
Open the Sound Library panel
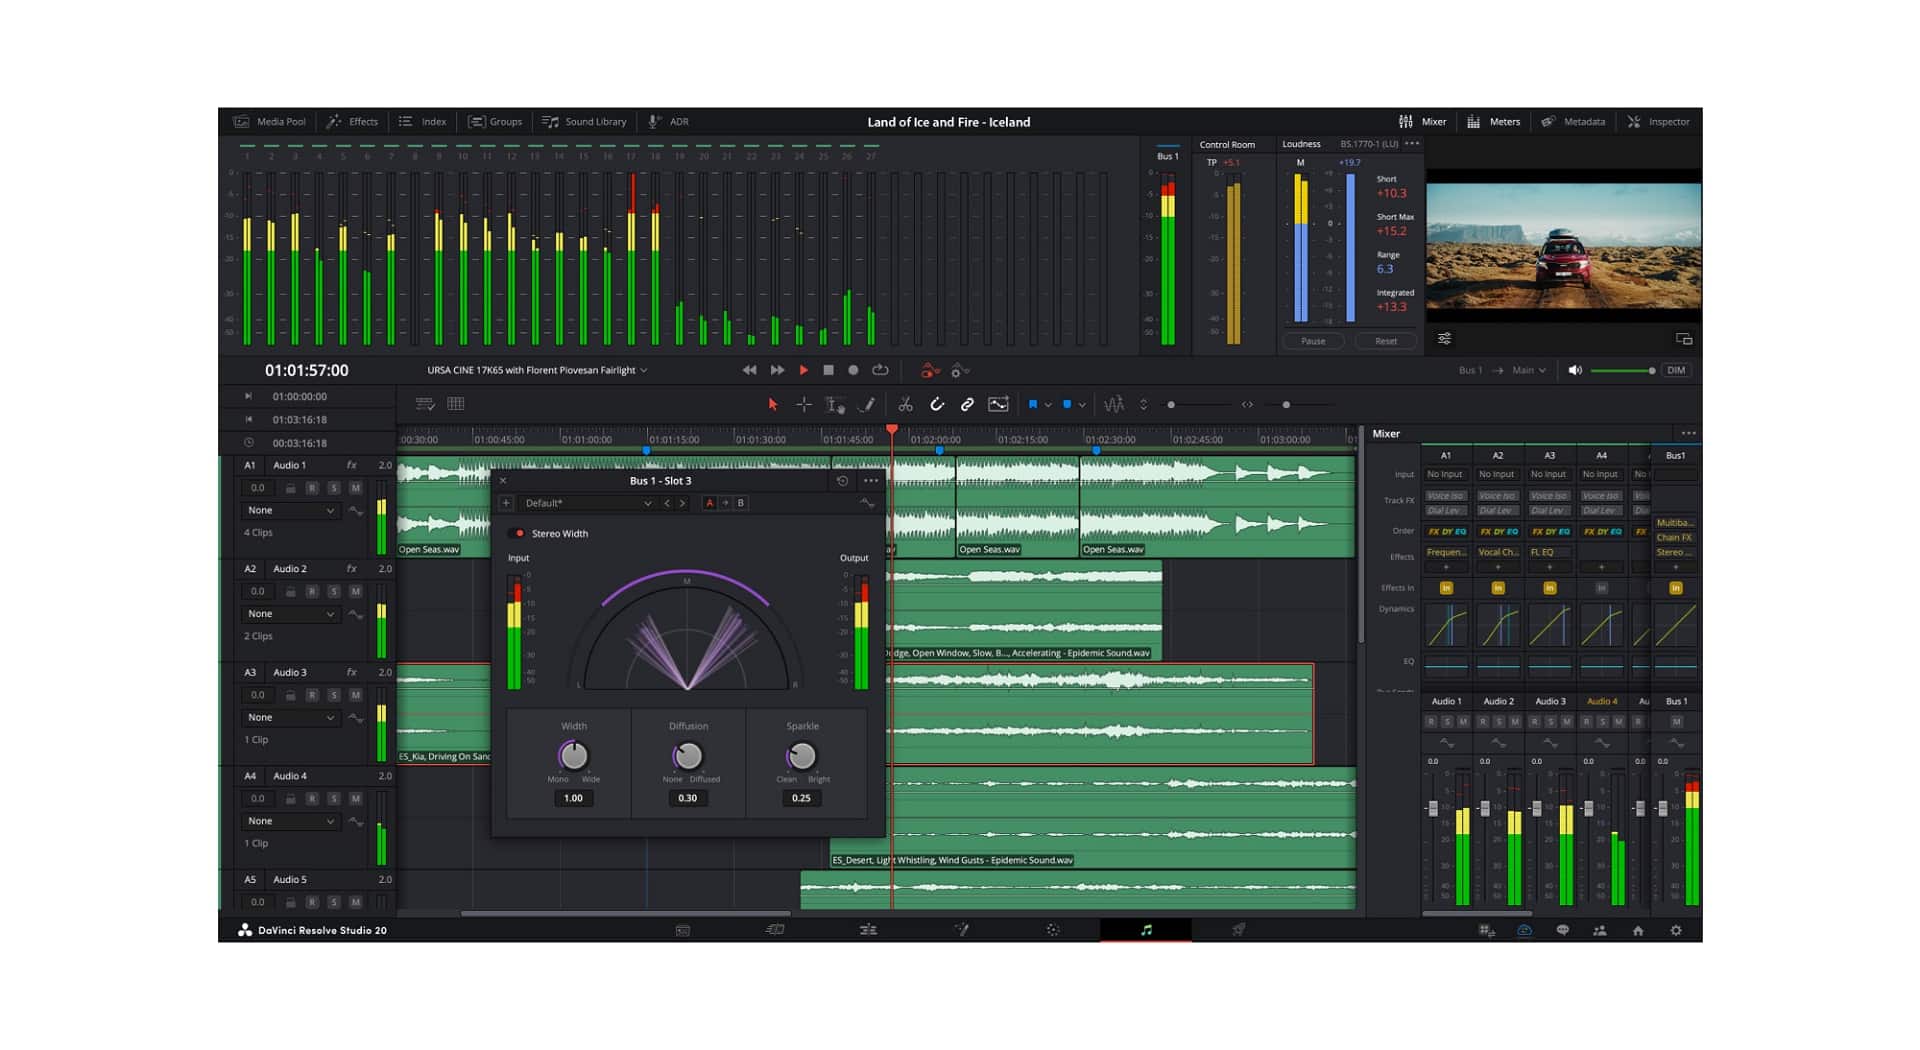click(x=585, y=122)
